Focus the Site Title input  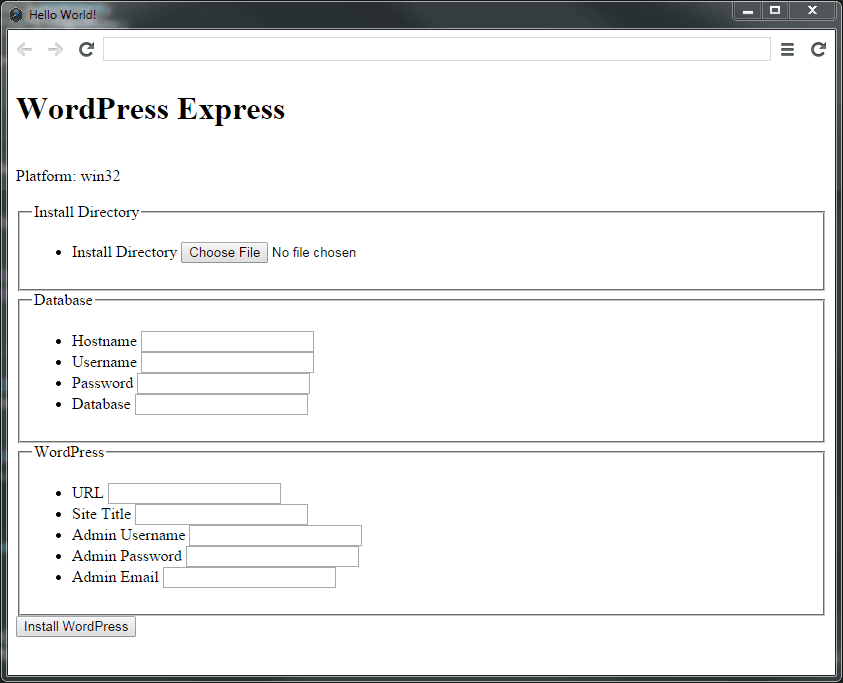222,515
